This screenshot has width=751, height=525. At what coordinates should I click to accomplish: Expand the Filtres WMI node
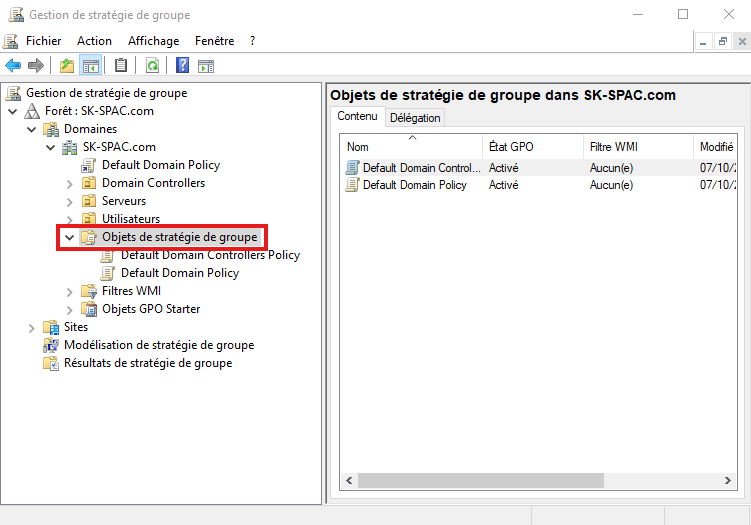[x=69, y=292]
